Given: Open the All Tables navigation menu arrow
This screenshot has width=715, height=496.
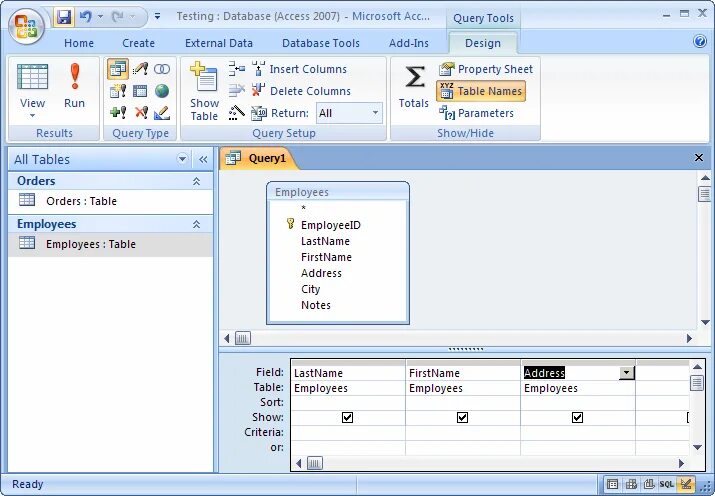Looking at the screenshot, I should [x=182, y=159].
